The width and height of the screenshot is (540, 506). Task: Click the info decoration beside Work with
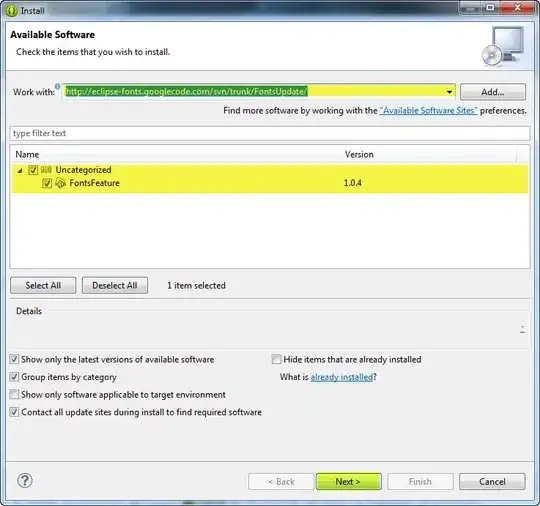(x=58, y=86)
